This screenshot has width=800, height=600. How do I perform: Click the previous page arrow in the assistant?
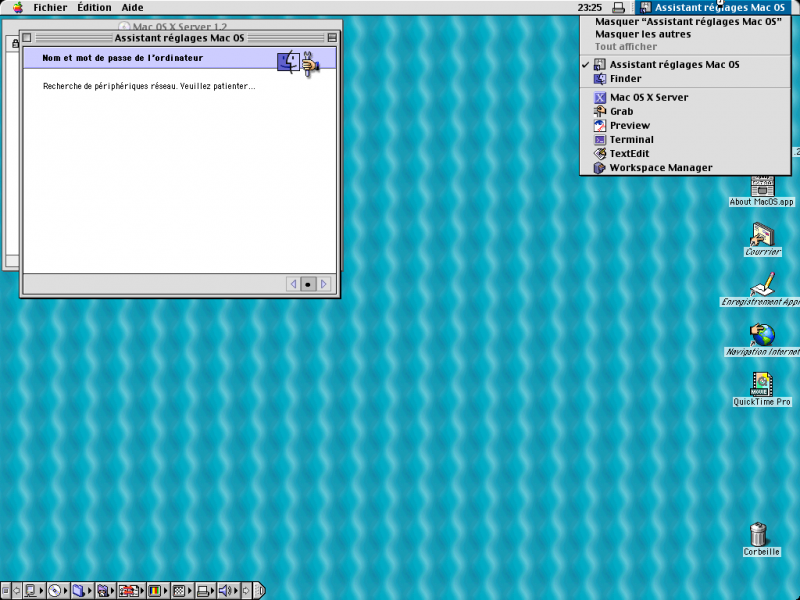(x=293, y=284)
